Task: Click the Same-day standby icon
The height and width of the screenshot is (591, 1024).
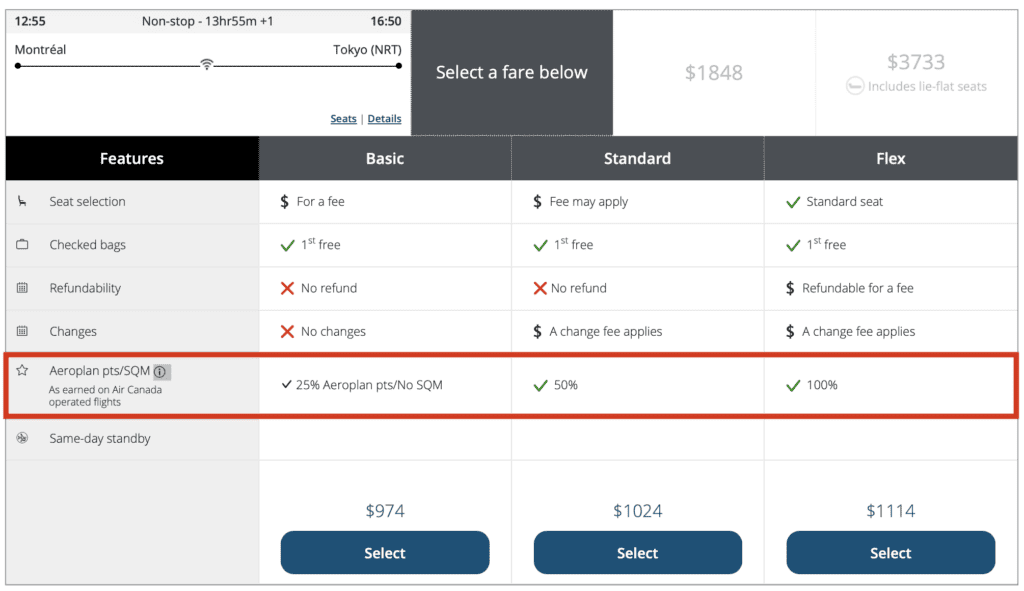Action: [22, 438]
